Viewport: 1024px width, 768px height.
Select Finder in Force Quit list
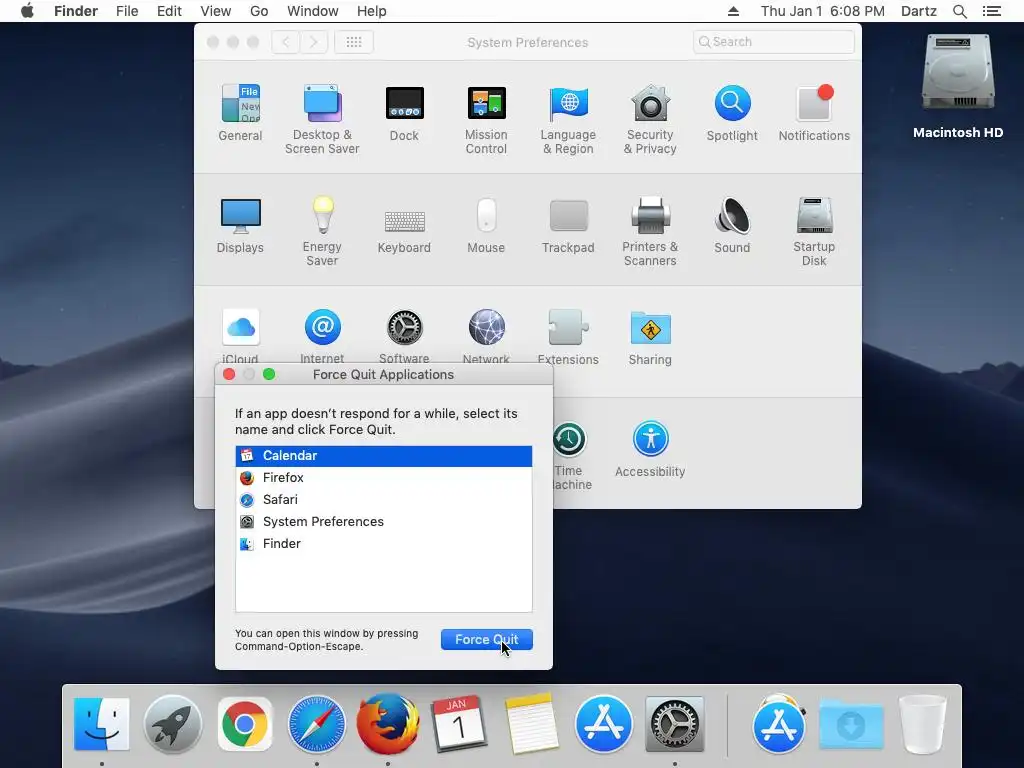click(x=383, y=544)
